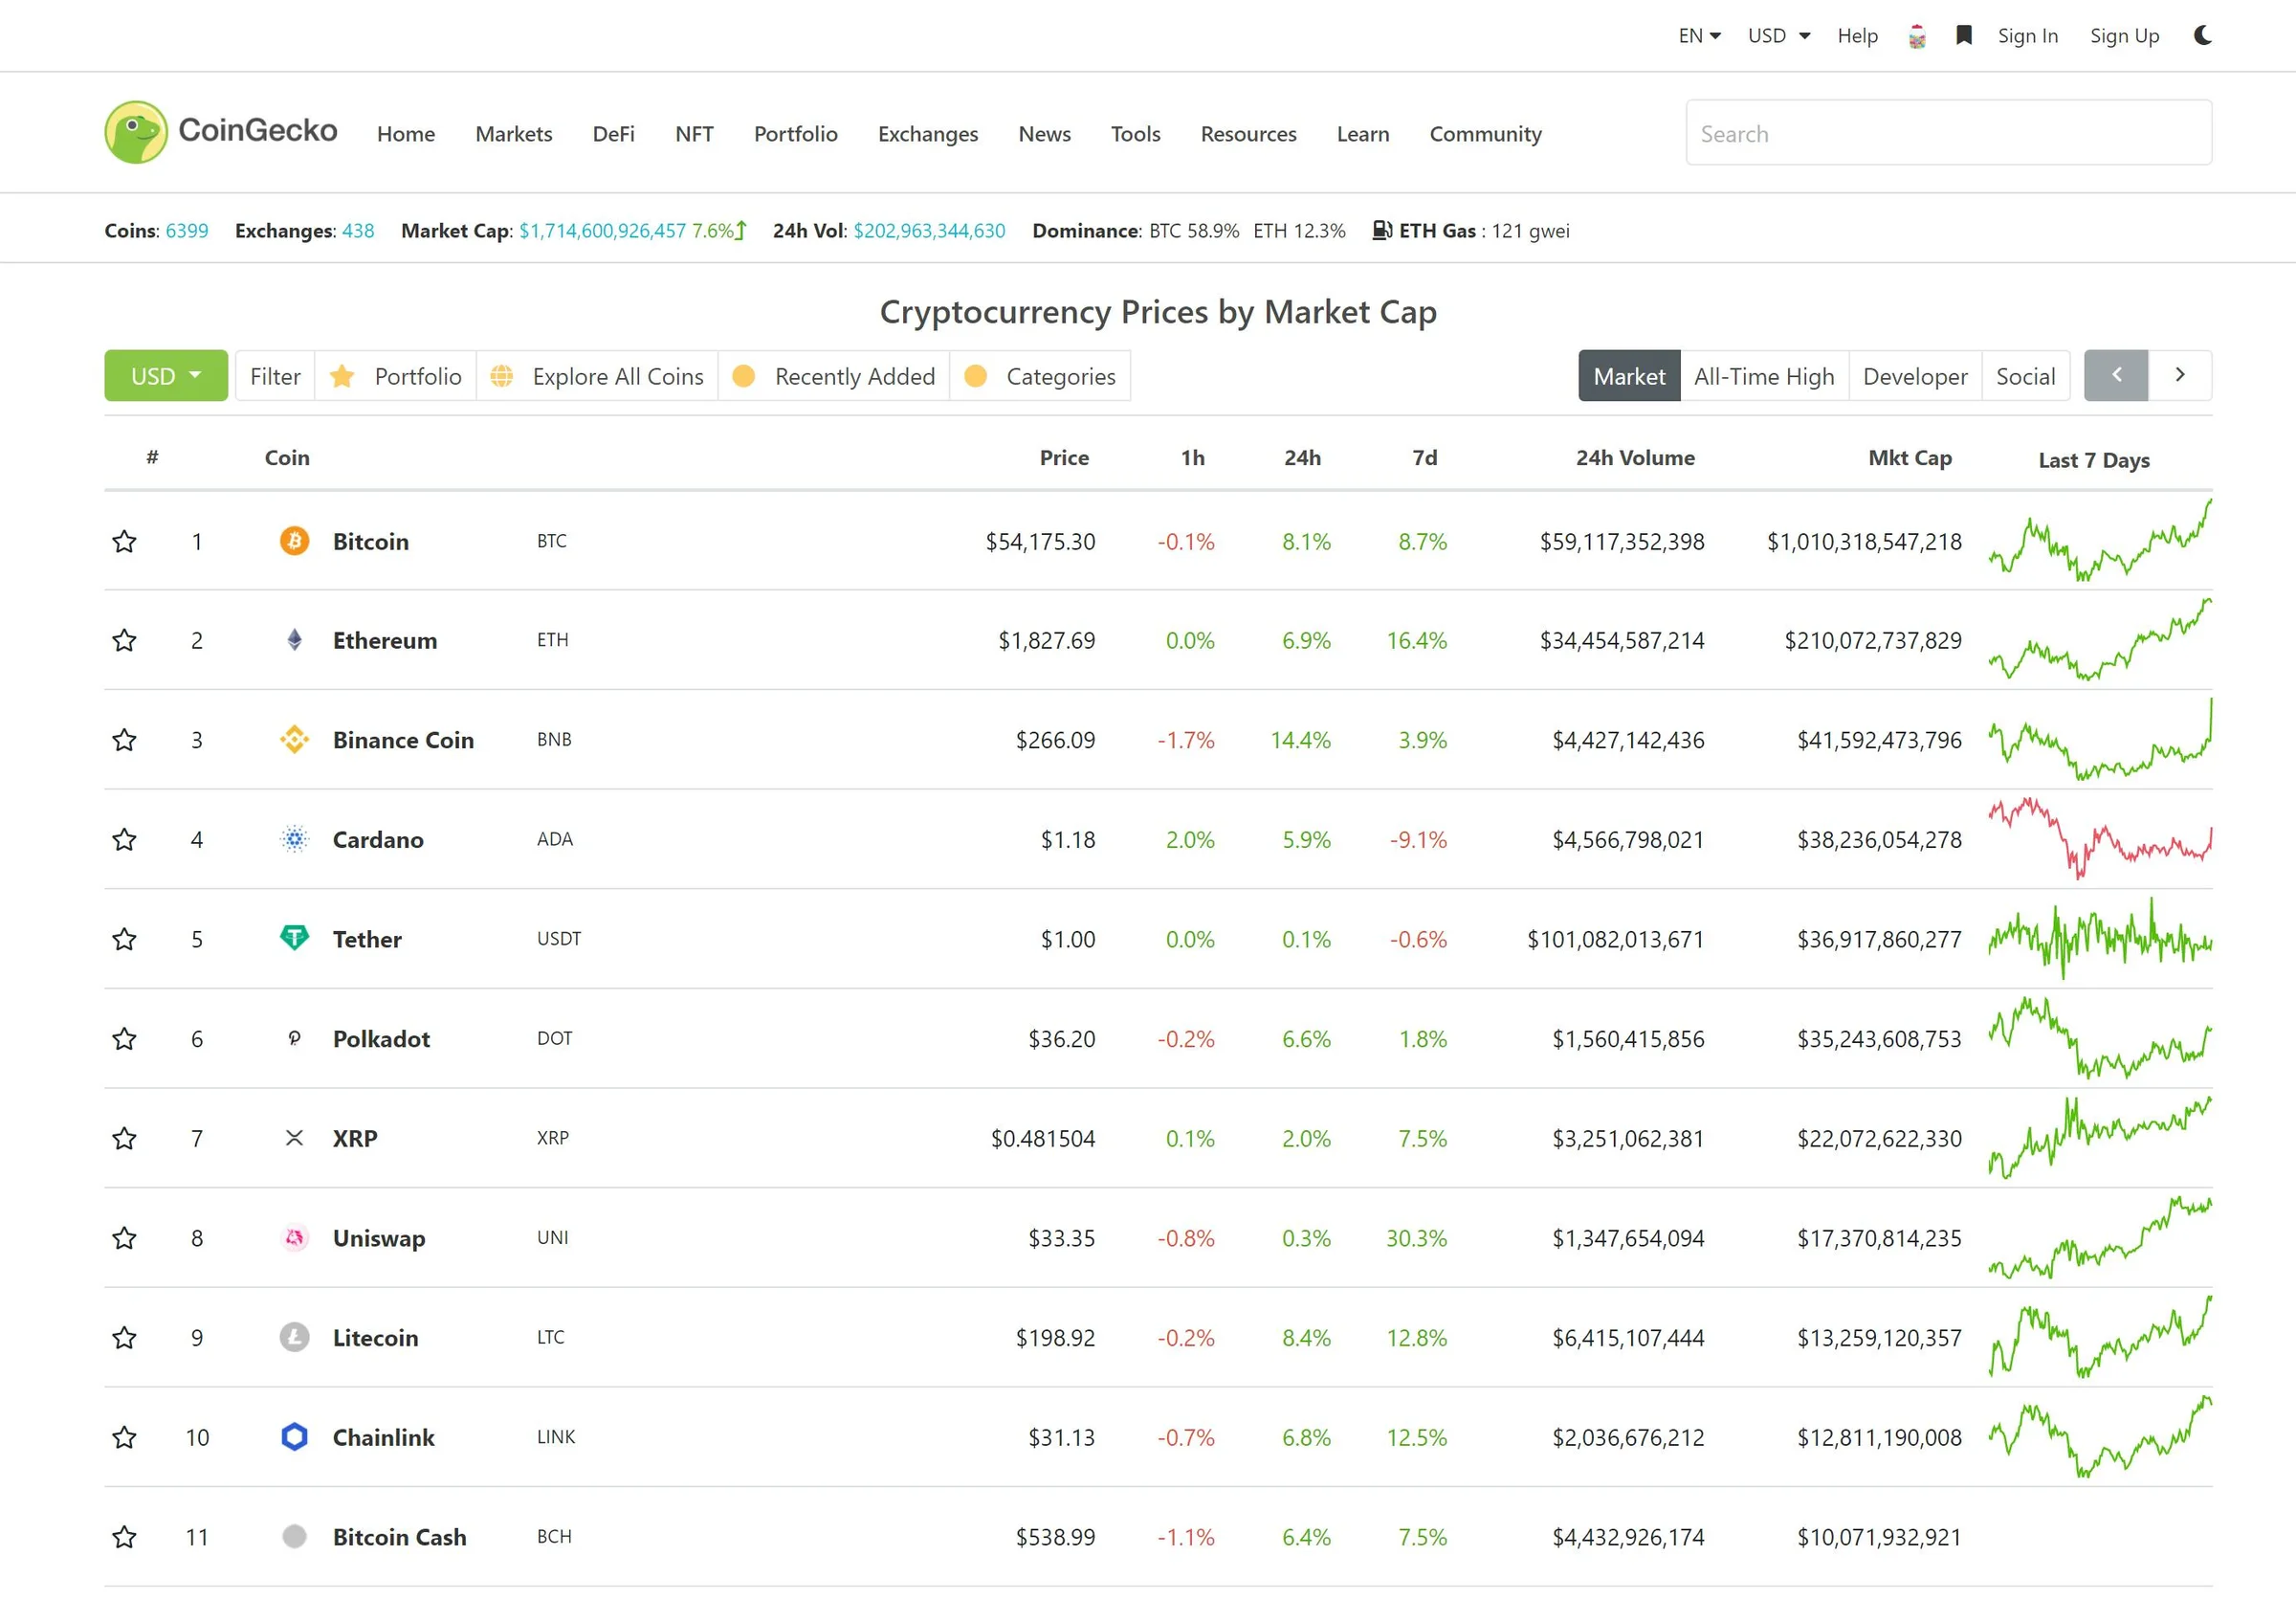Toggle dark mode moon icon
The width and height of the screenshot is (2296, 1622).
(x=2202, y=35)
